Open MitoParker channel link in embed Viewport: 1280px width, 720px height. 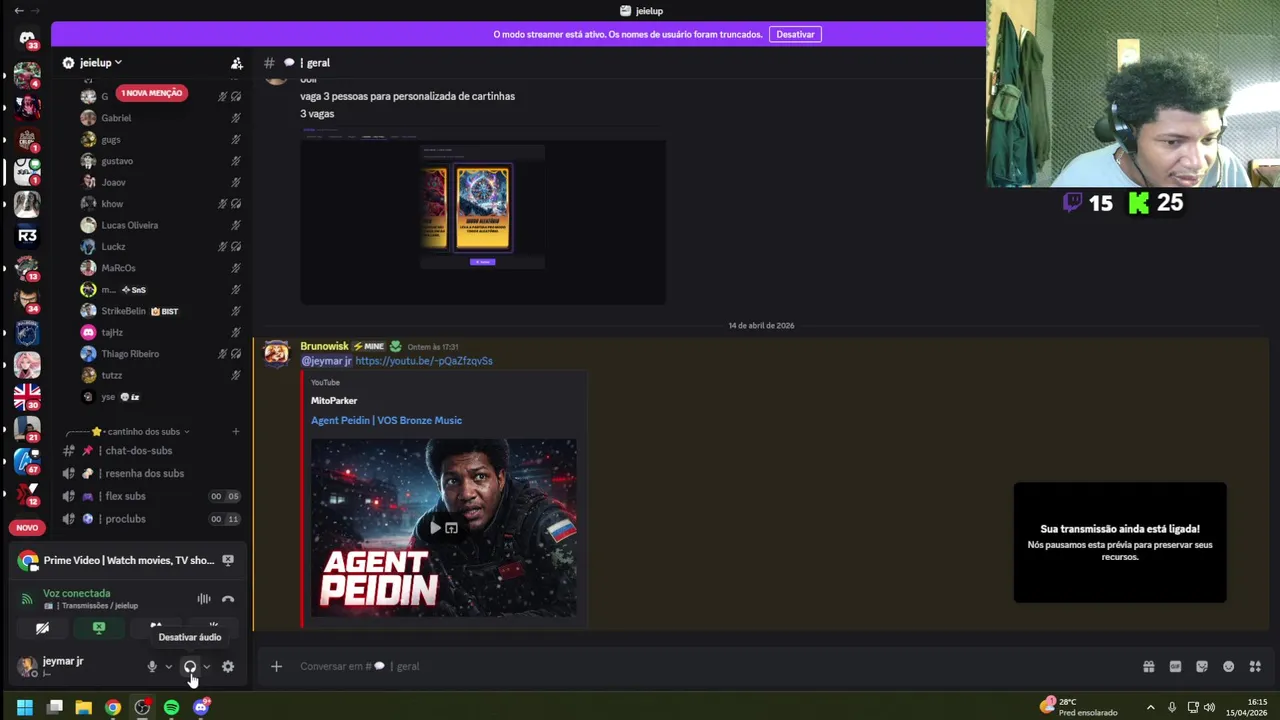pyautogui.click(x=334, y=401)
